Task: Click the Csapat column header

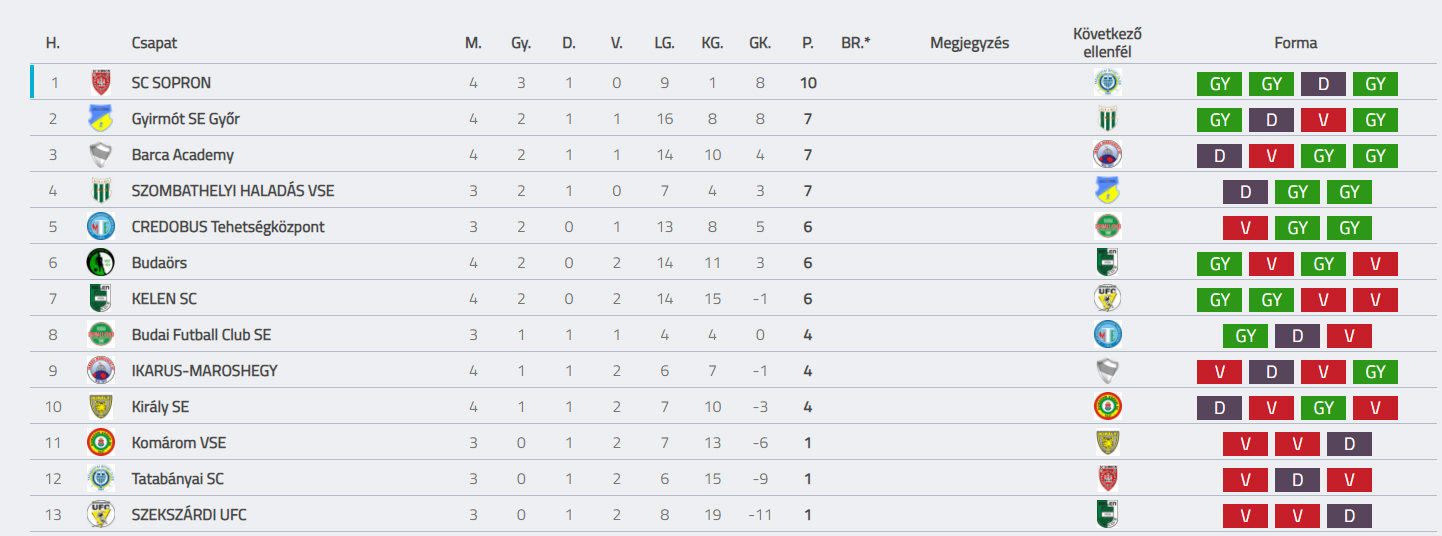Action: coord(154,43)
